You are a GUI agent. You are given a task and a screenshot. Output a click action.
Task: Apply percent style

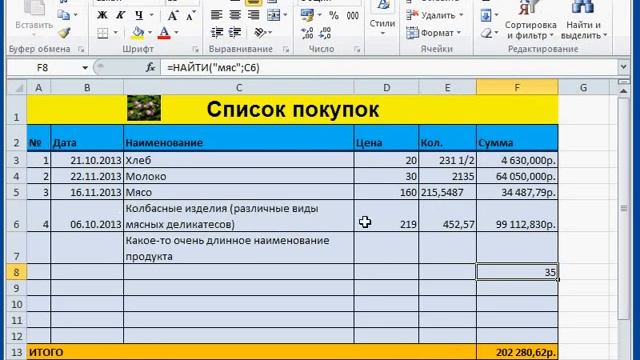tap(334, 16)
